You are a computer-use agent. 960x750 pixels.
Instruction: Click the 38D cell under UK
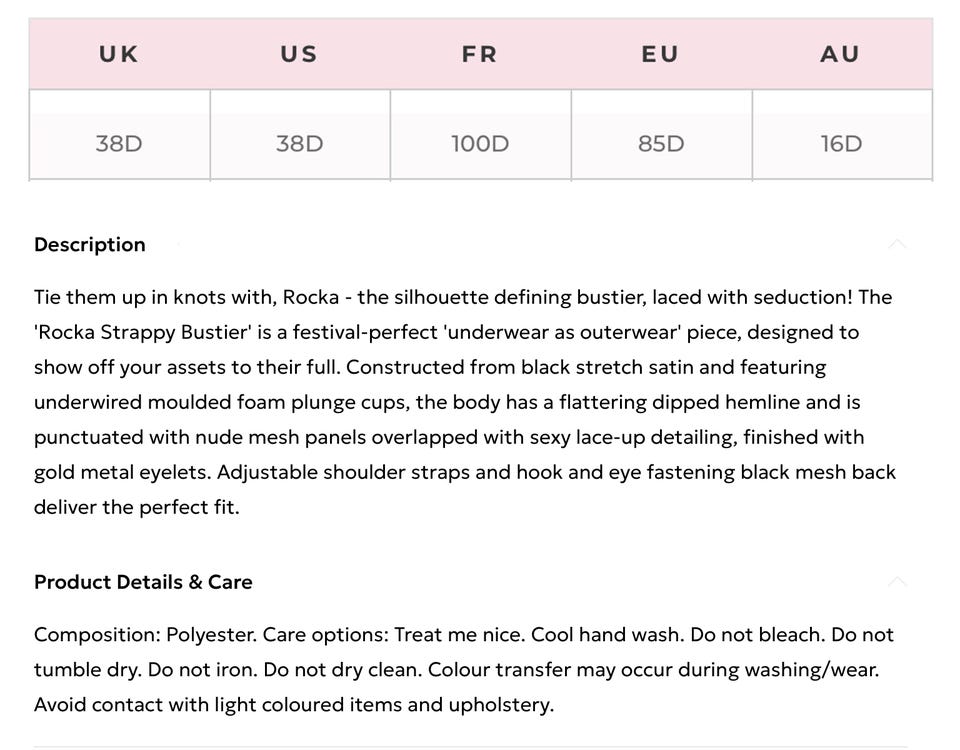click(x=119, y=144)
